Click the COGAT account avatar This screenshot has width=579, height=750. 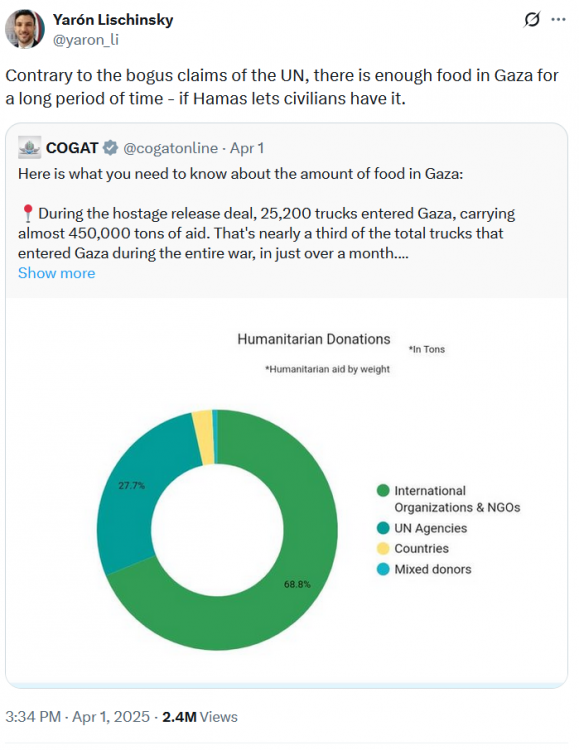click(x=29, y=148)
